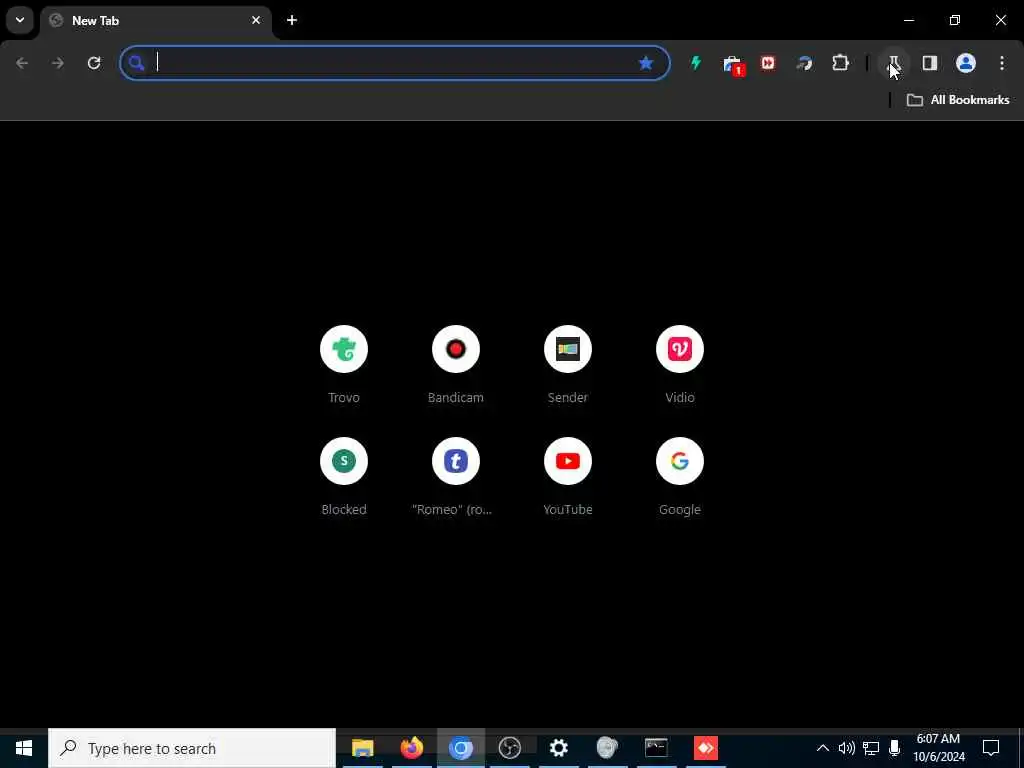Open the red AnyDesk taskbar icon
The height and width of the screenshot is (768, 1024).
pyautogui.click(x=705, y=748)
